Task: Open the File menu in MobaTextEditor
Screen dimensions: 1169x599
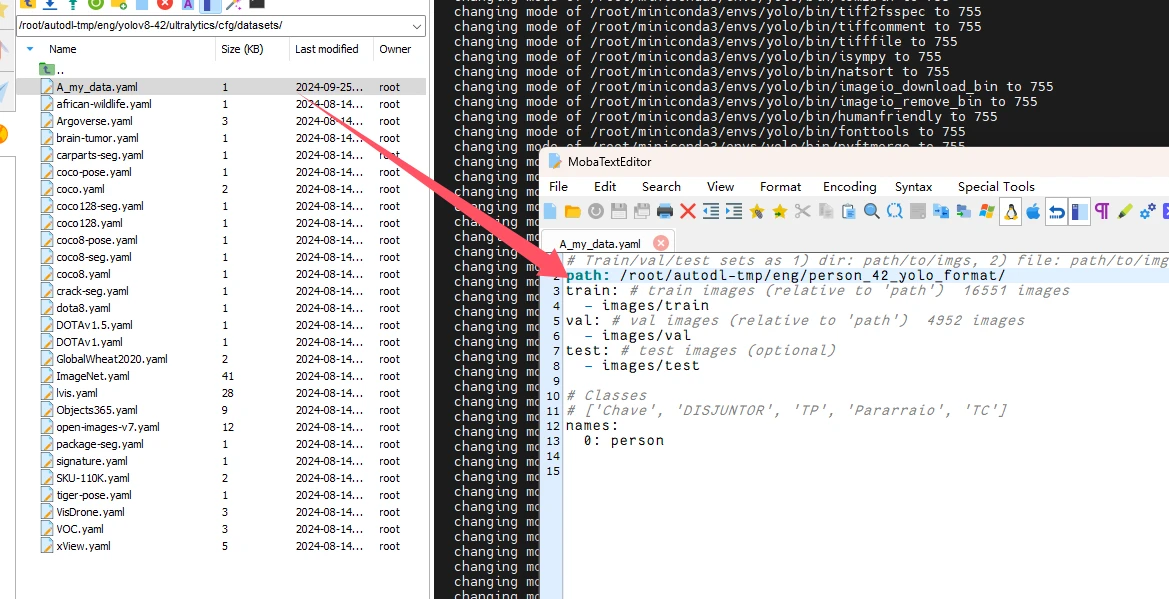Action: [558, 186]
